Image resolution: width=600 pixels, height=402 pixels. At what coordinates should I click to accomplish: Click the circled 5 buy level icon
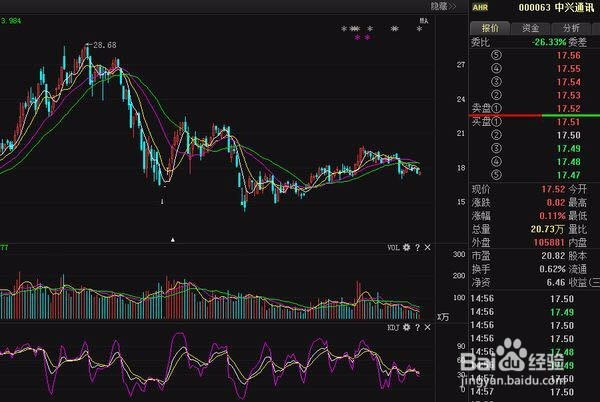click(x=496, y=175)
